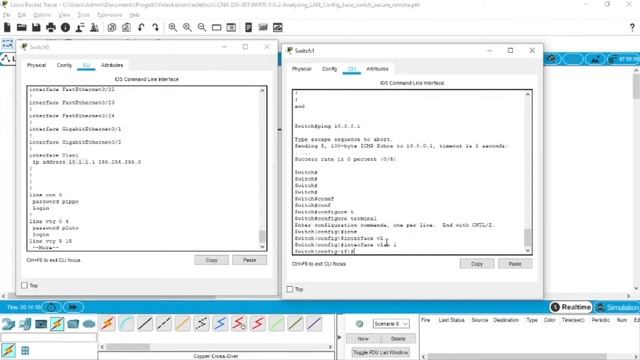
Task: Open the View menu
Action: [x=64, y=15]
